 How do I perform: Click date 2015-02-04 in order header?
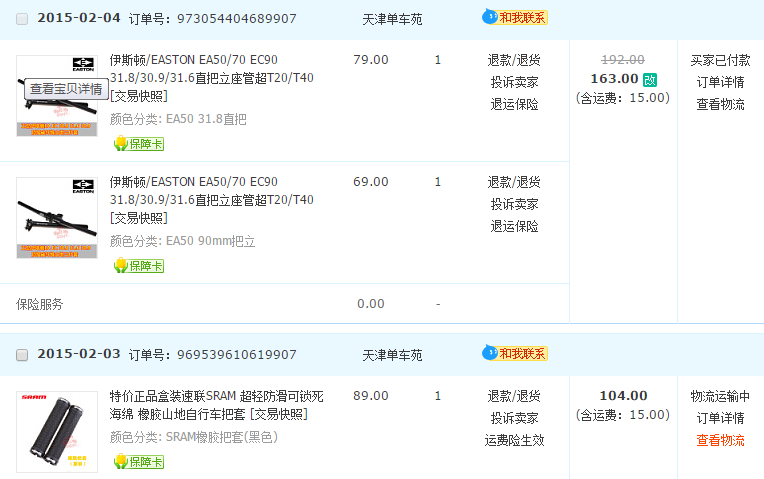[79, 18]
